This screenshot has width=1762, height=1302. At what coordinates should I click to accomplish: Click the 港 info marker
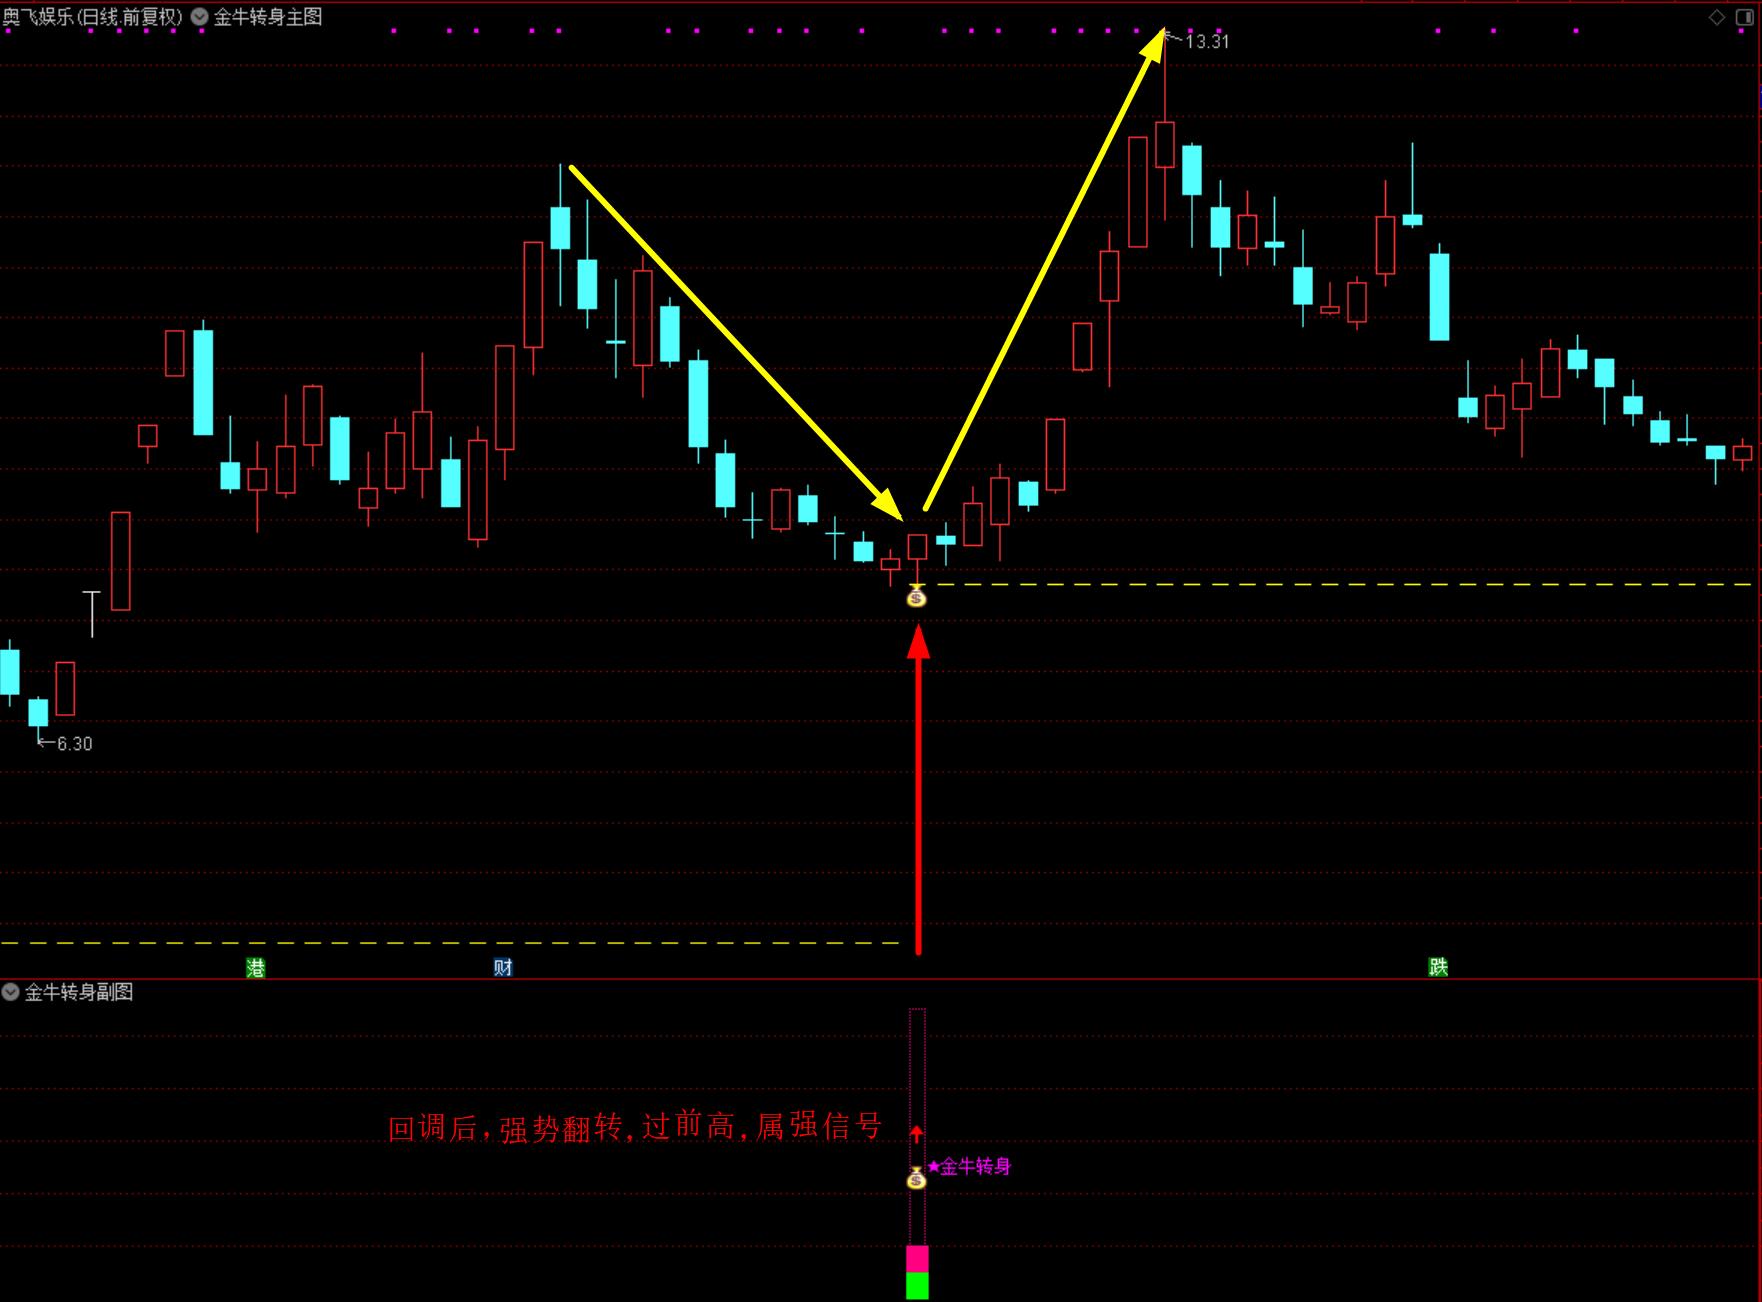point(256,967)
